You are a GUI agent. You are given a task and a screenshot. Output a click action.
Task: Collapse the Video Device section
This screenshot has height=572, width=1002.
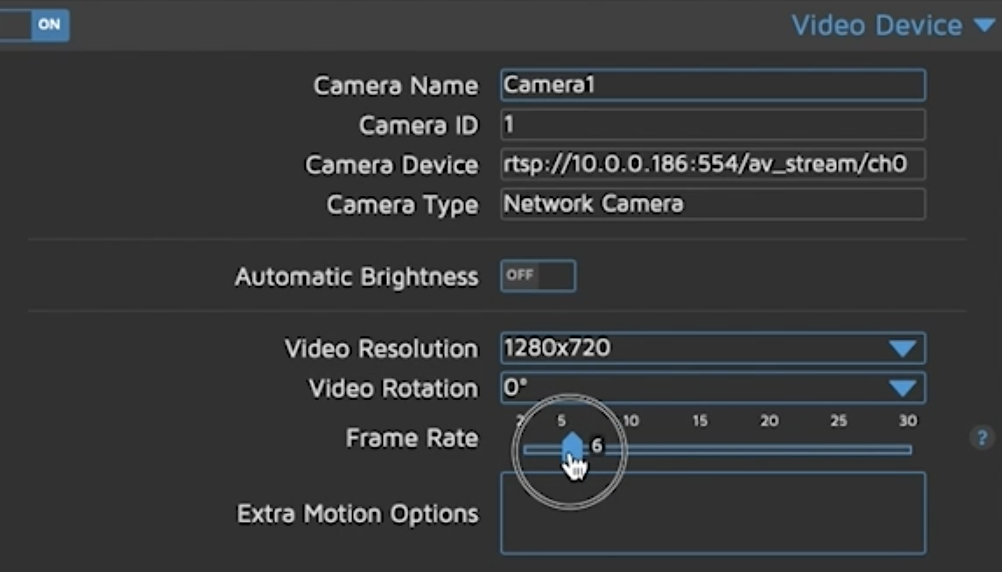[x=985, y=26]
